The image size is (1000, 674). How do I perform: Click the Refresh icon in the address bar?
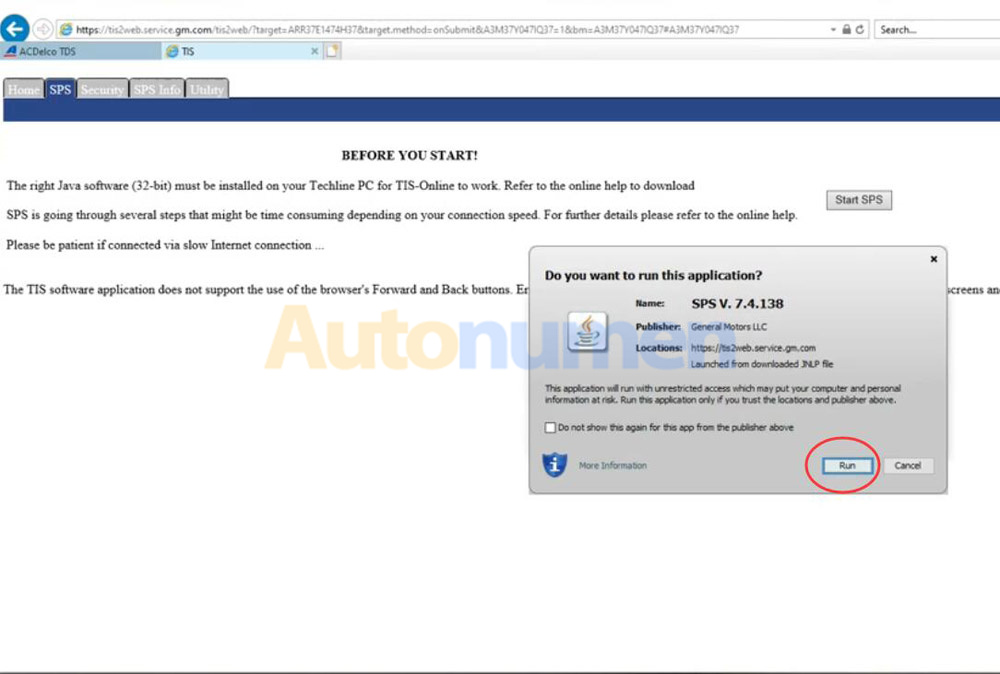[x=860, y=29]
